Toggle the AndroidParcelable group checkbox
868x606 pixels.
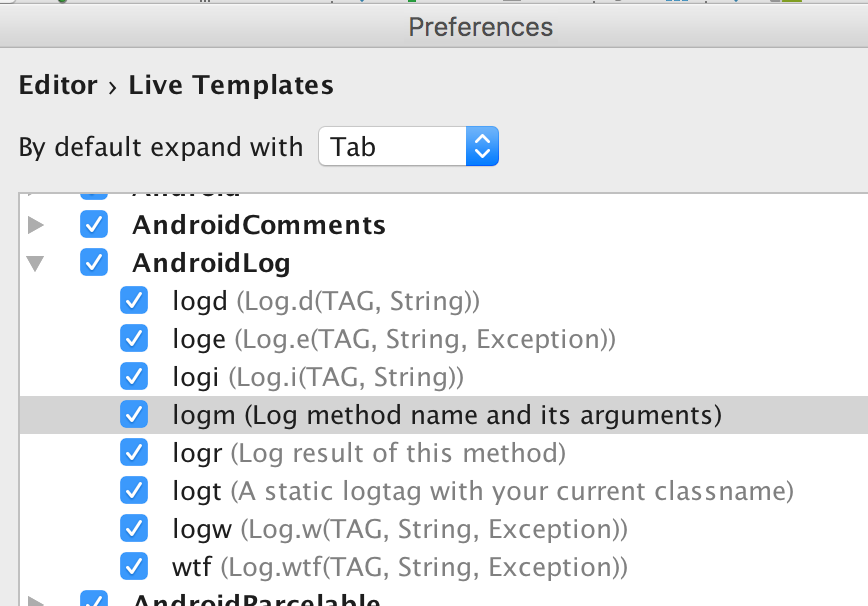94,600
